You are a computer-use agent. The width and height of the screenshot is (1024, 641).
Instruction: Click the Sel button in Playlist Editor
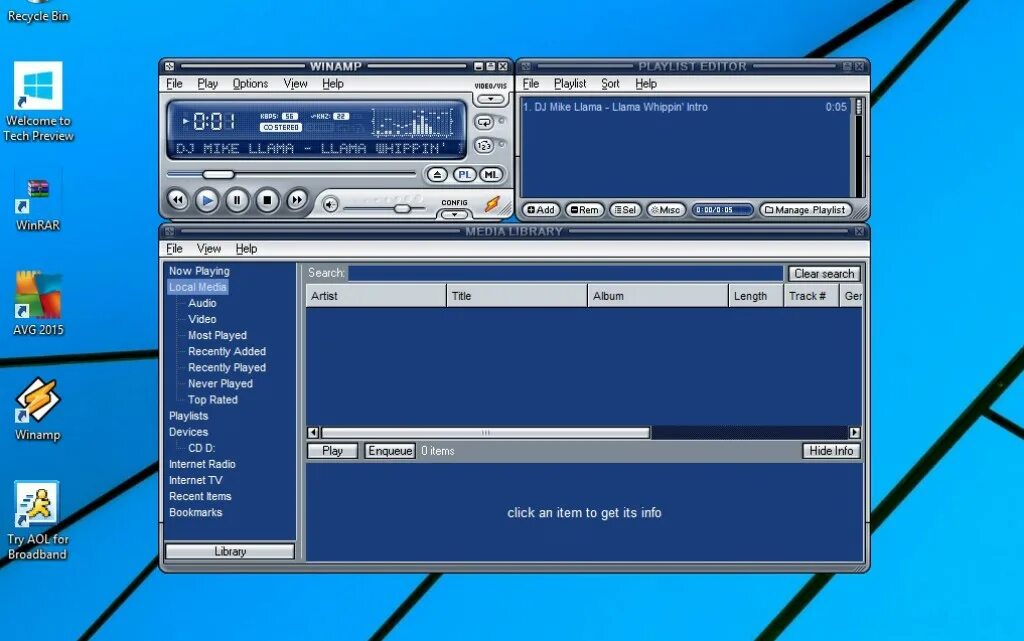point(625,210)
